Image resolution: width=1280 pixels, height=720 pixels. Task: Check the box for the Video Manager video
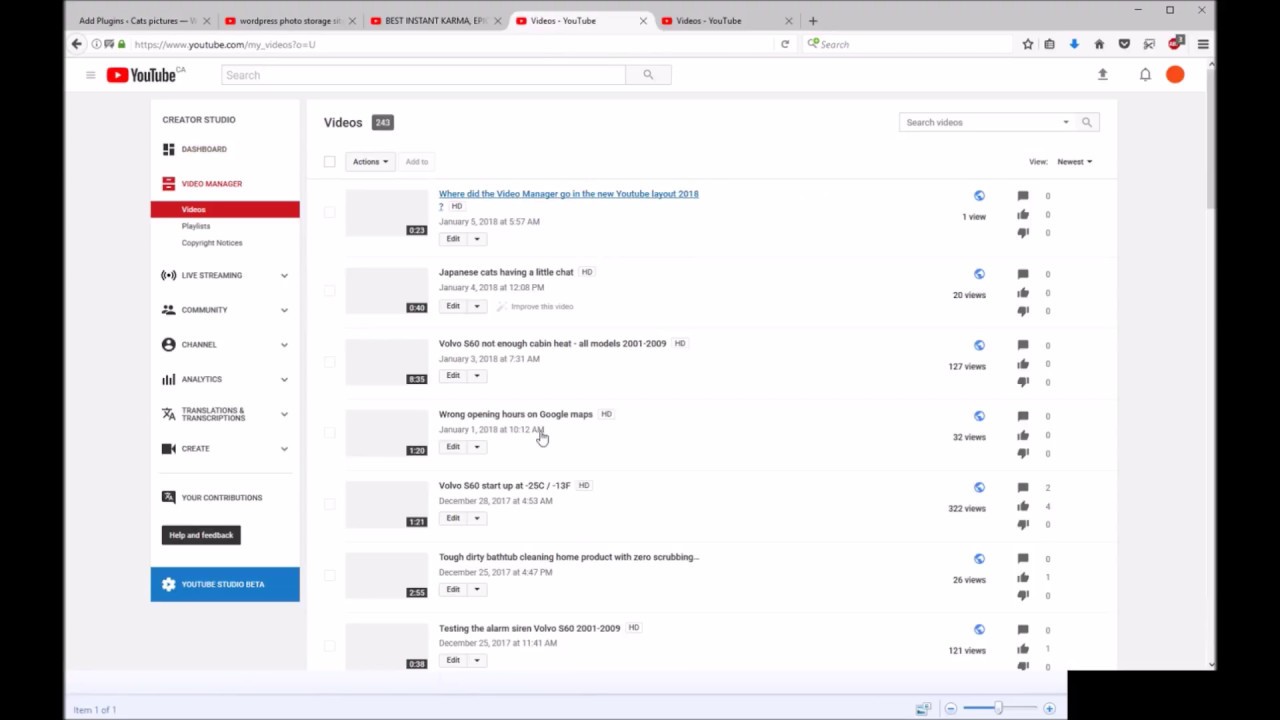point(330,212)
